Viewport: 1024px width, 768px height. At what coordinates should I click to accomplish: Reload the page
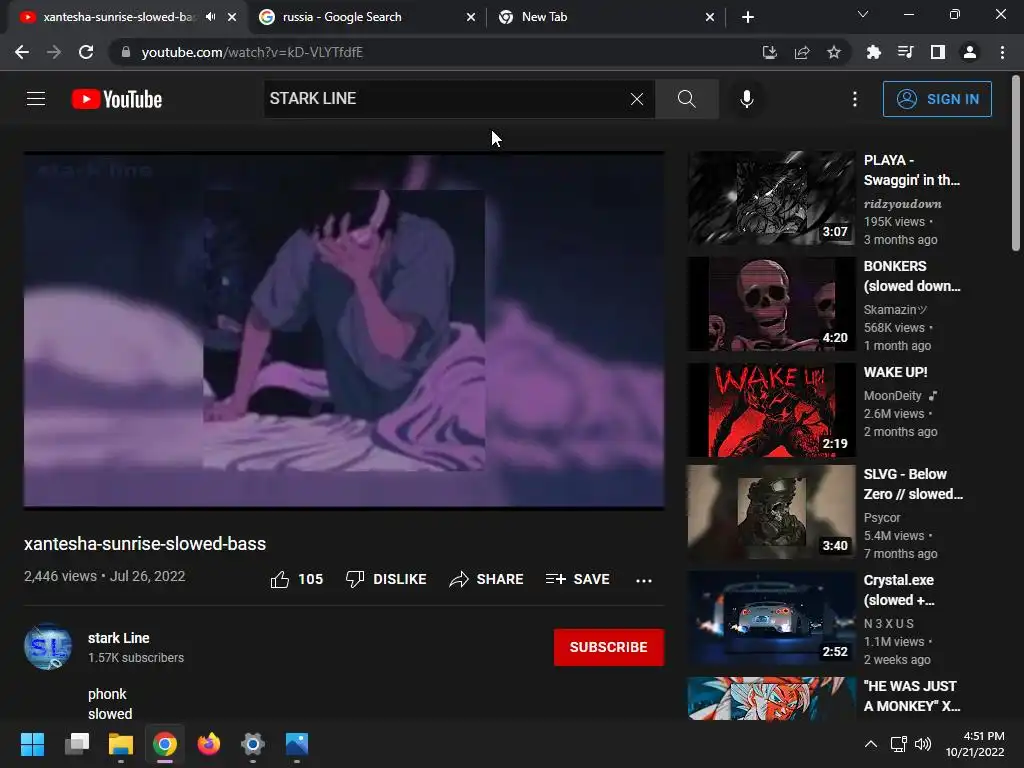click(86, 52)
